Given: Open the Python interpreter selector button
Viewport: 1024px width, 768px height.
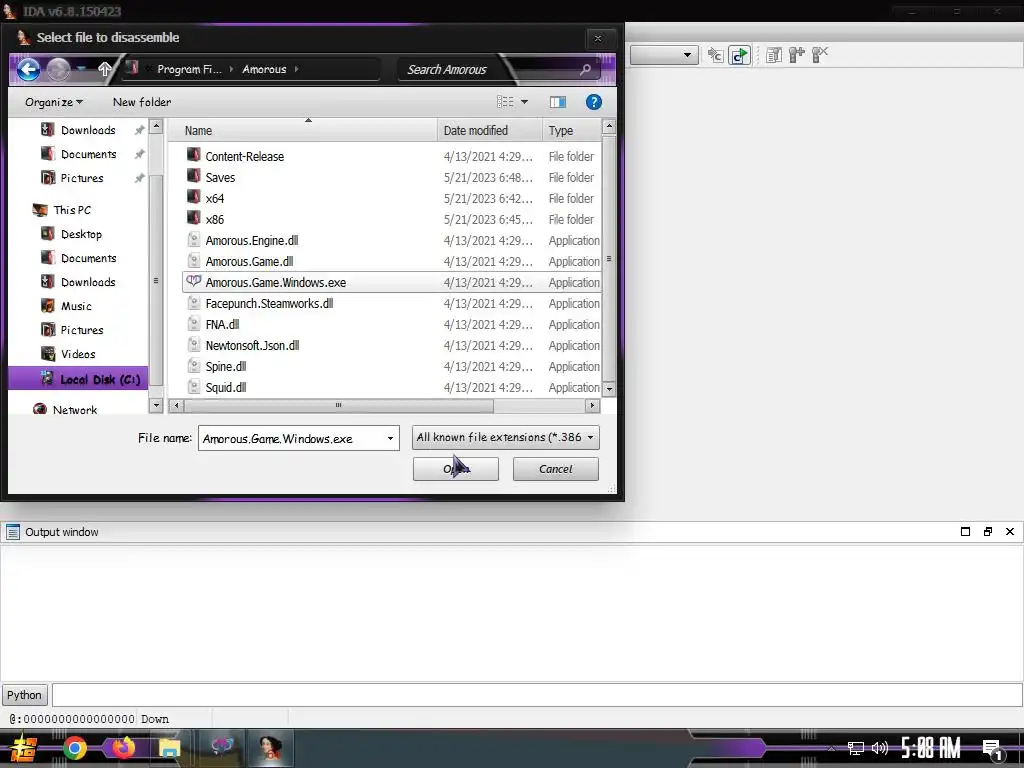Looking at the screenshot, I should point(24,695).
